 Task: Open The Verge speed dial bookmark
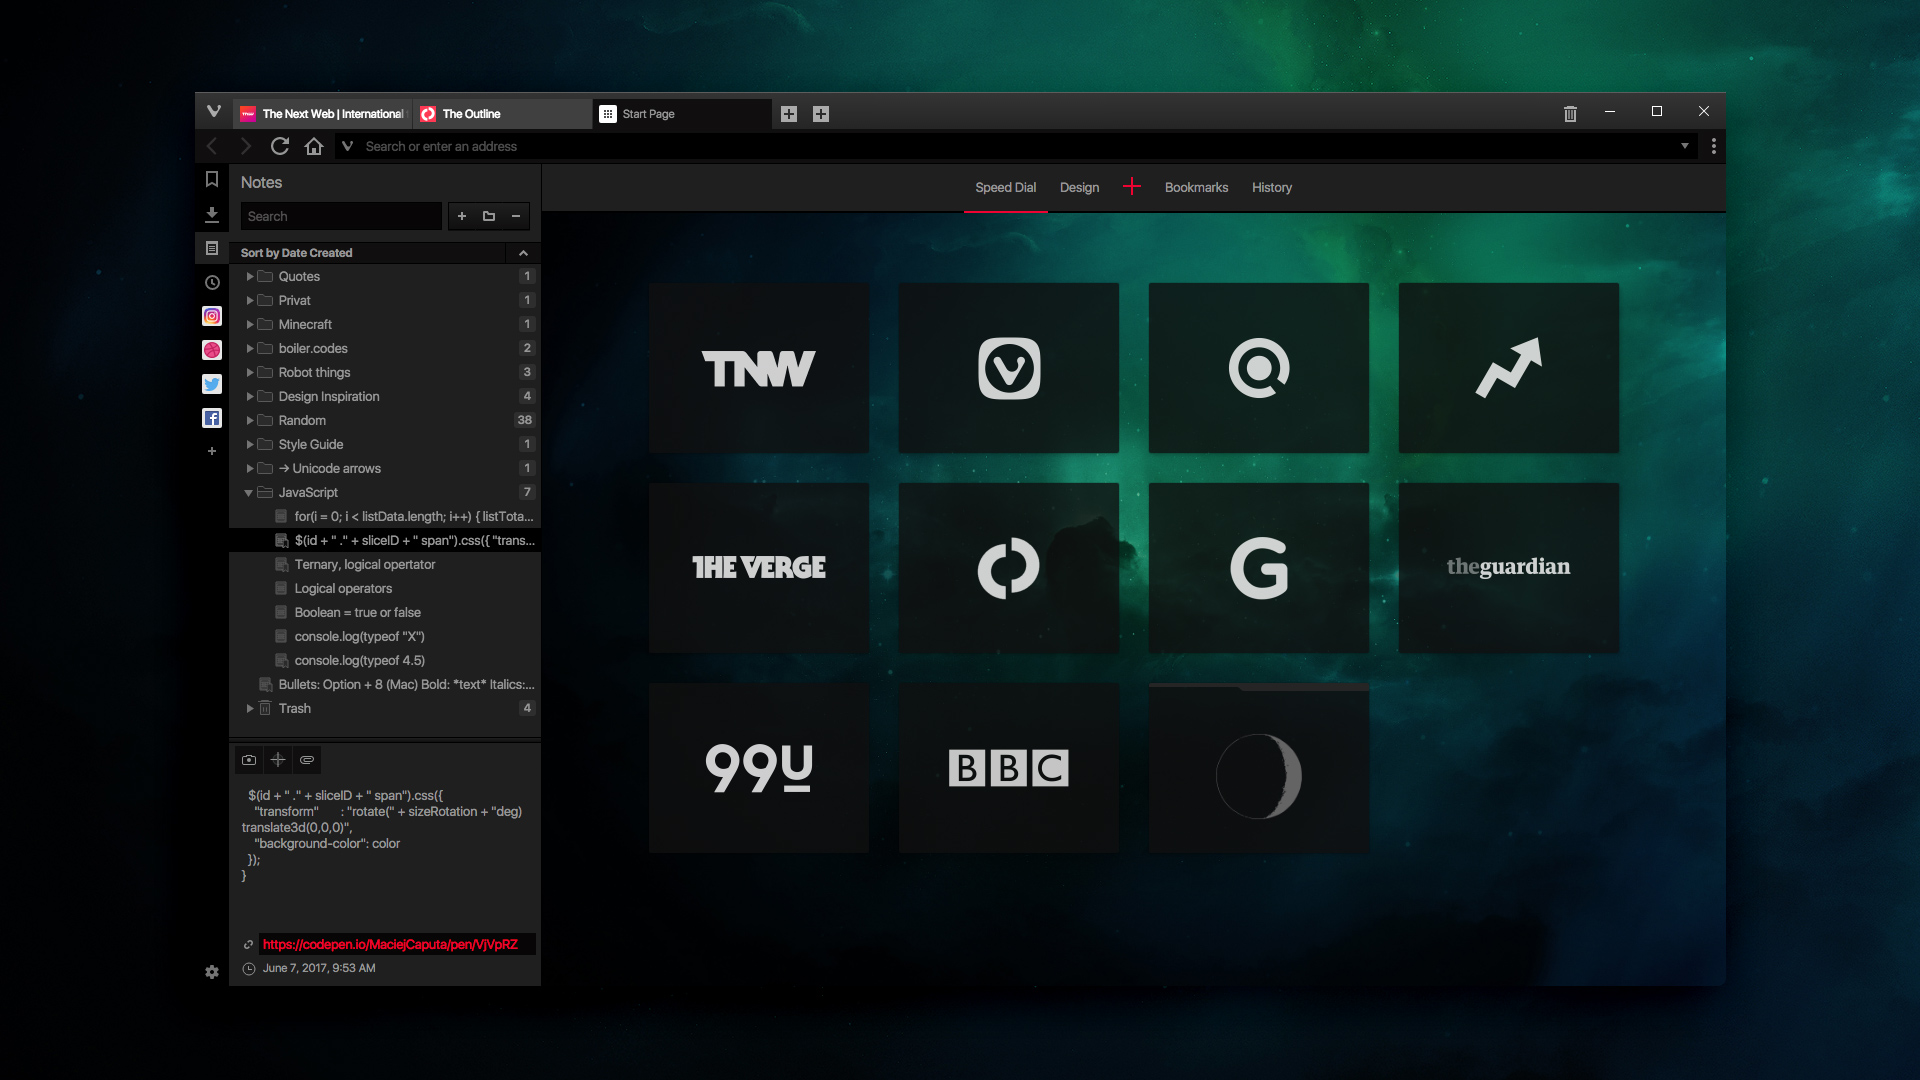pos(758,567)
